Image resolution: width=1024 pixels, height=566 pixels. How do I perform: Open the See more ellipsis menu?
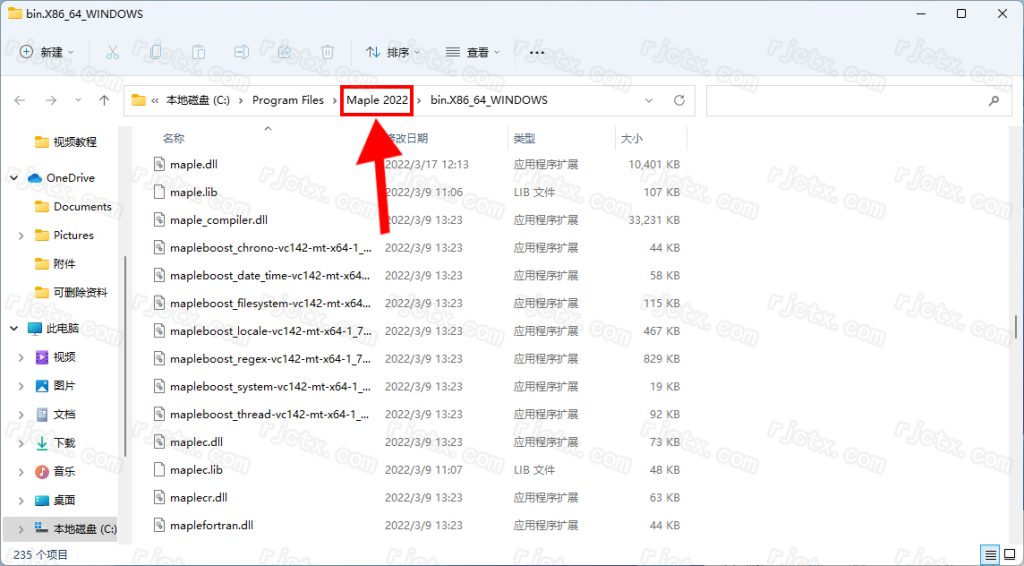coord(536,52)
